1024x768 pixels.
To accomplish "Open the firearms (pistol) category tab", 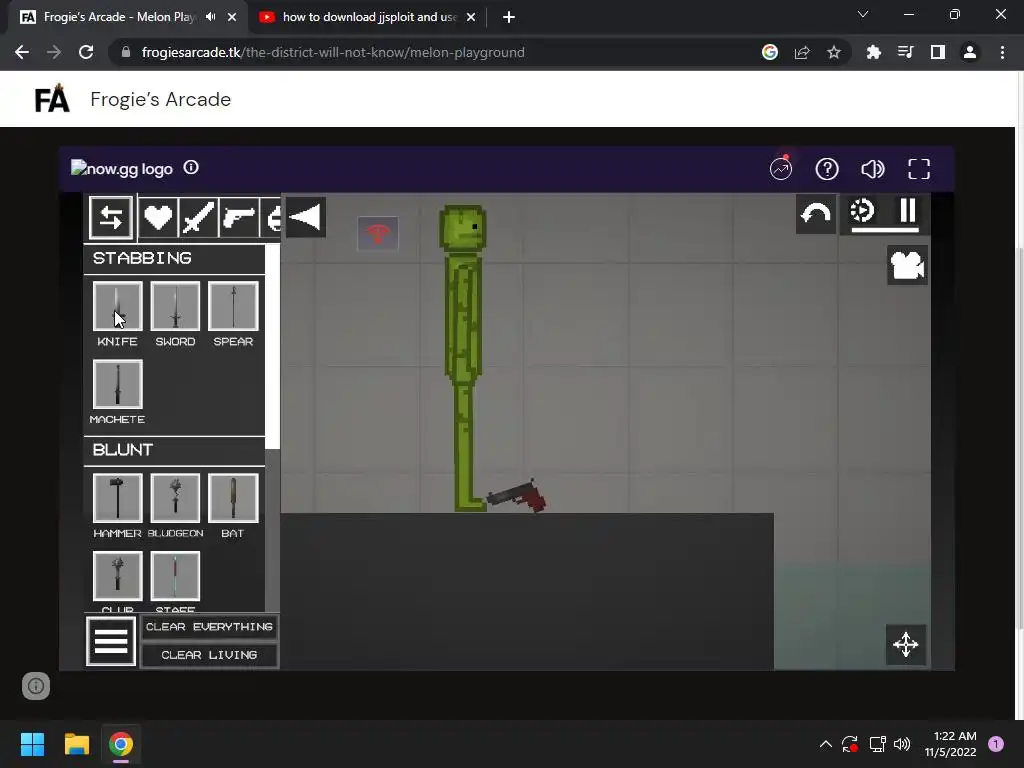I will (238, 217).
